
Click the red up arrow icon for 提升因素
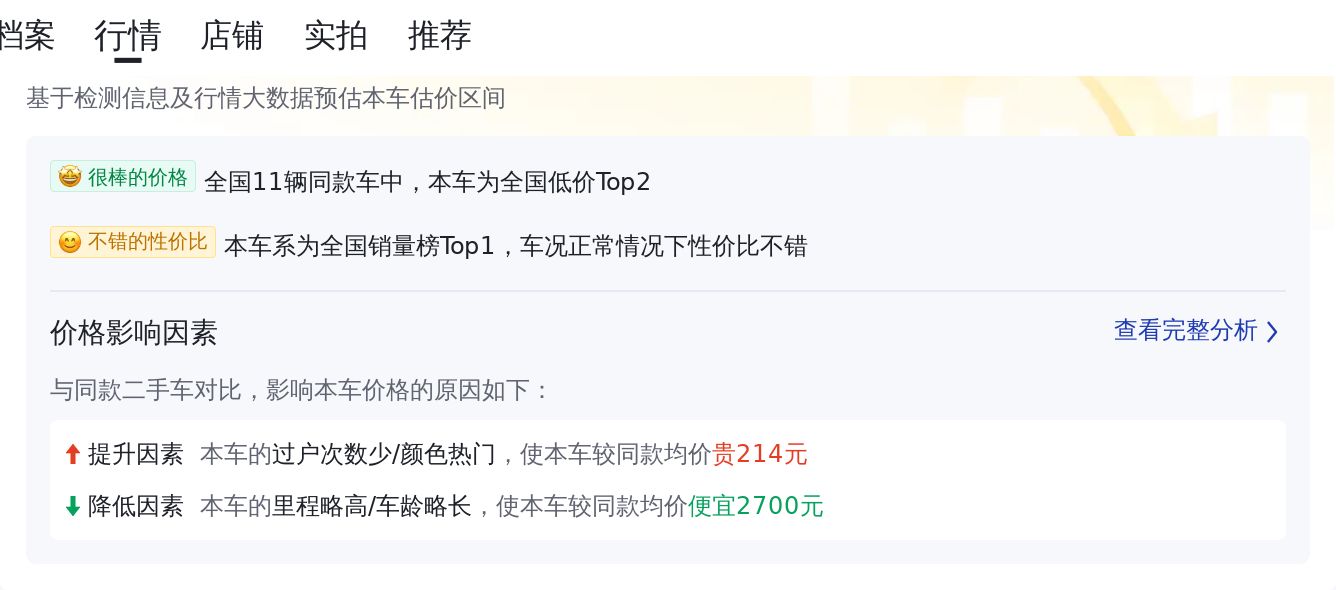coord(72,454)
